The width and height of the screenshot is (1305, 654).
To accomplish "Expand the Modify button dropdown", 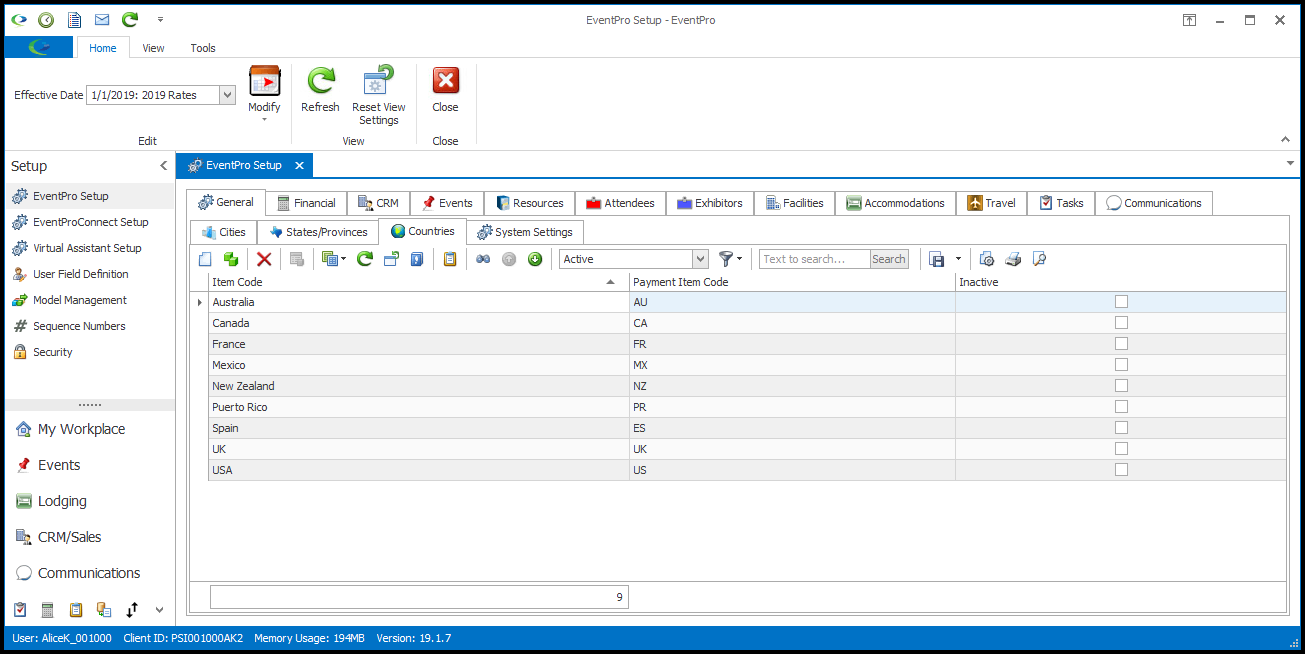I will point(264,120).
